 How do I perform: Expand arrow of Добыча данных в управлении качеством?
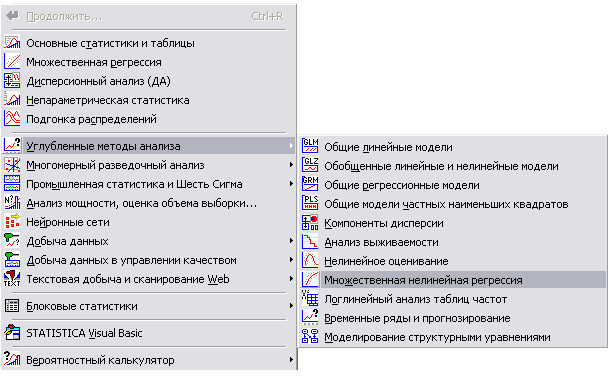(x=291, y=260)
